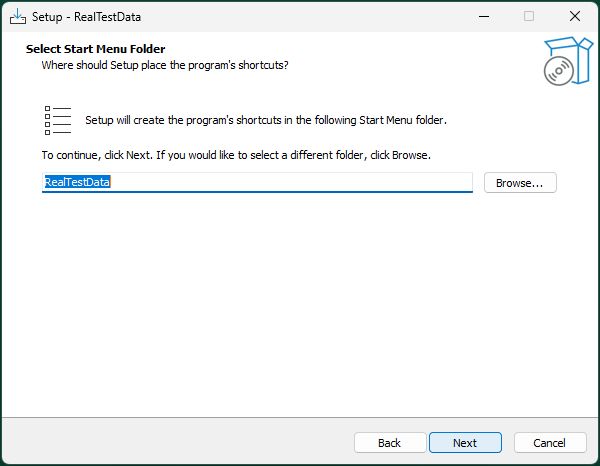Click the 'To continue, click Next' instruction text
600x466 pixels.
point(236,155)
